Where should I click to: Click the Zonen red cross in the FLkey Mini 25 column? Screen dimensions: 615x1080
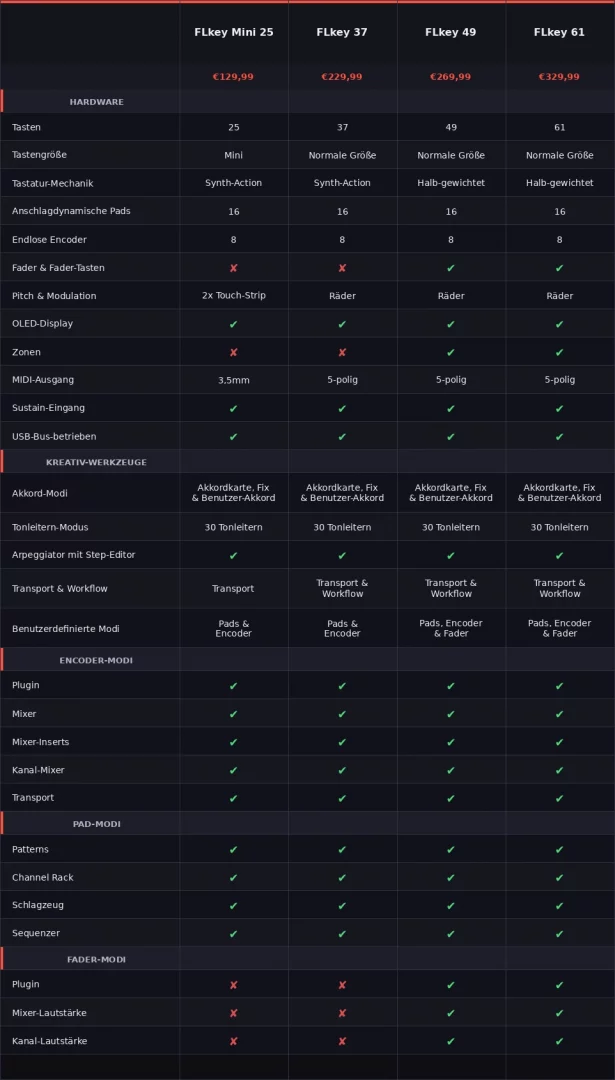233,352
